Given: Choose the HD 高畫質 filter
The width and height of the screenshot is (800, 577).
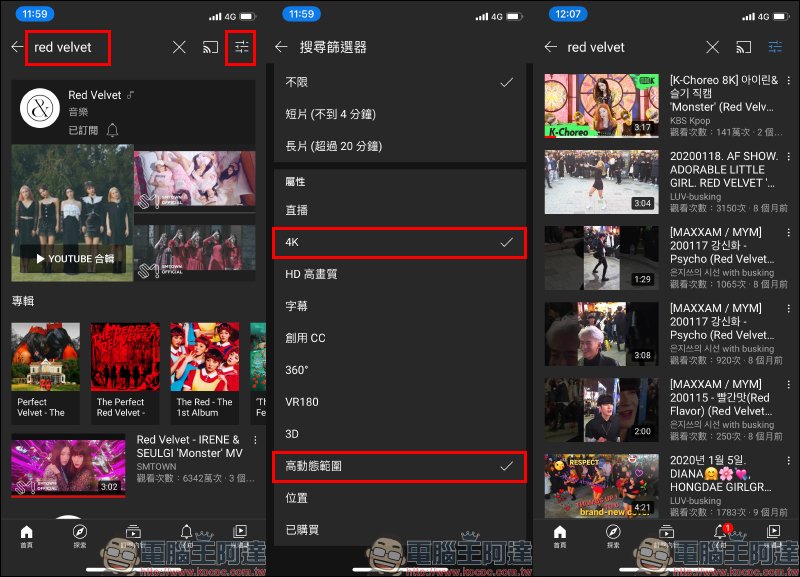Looking at the screenshot, I should coord(399,274).
